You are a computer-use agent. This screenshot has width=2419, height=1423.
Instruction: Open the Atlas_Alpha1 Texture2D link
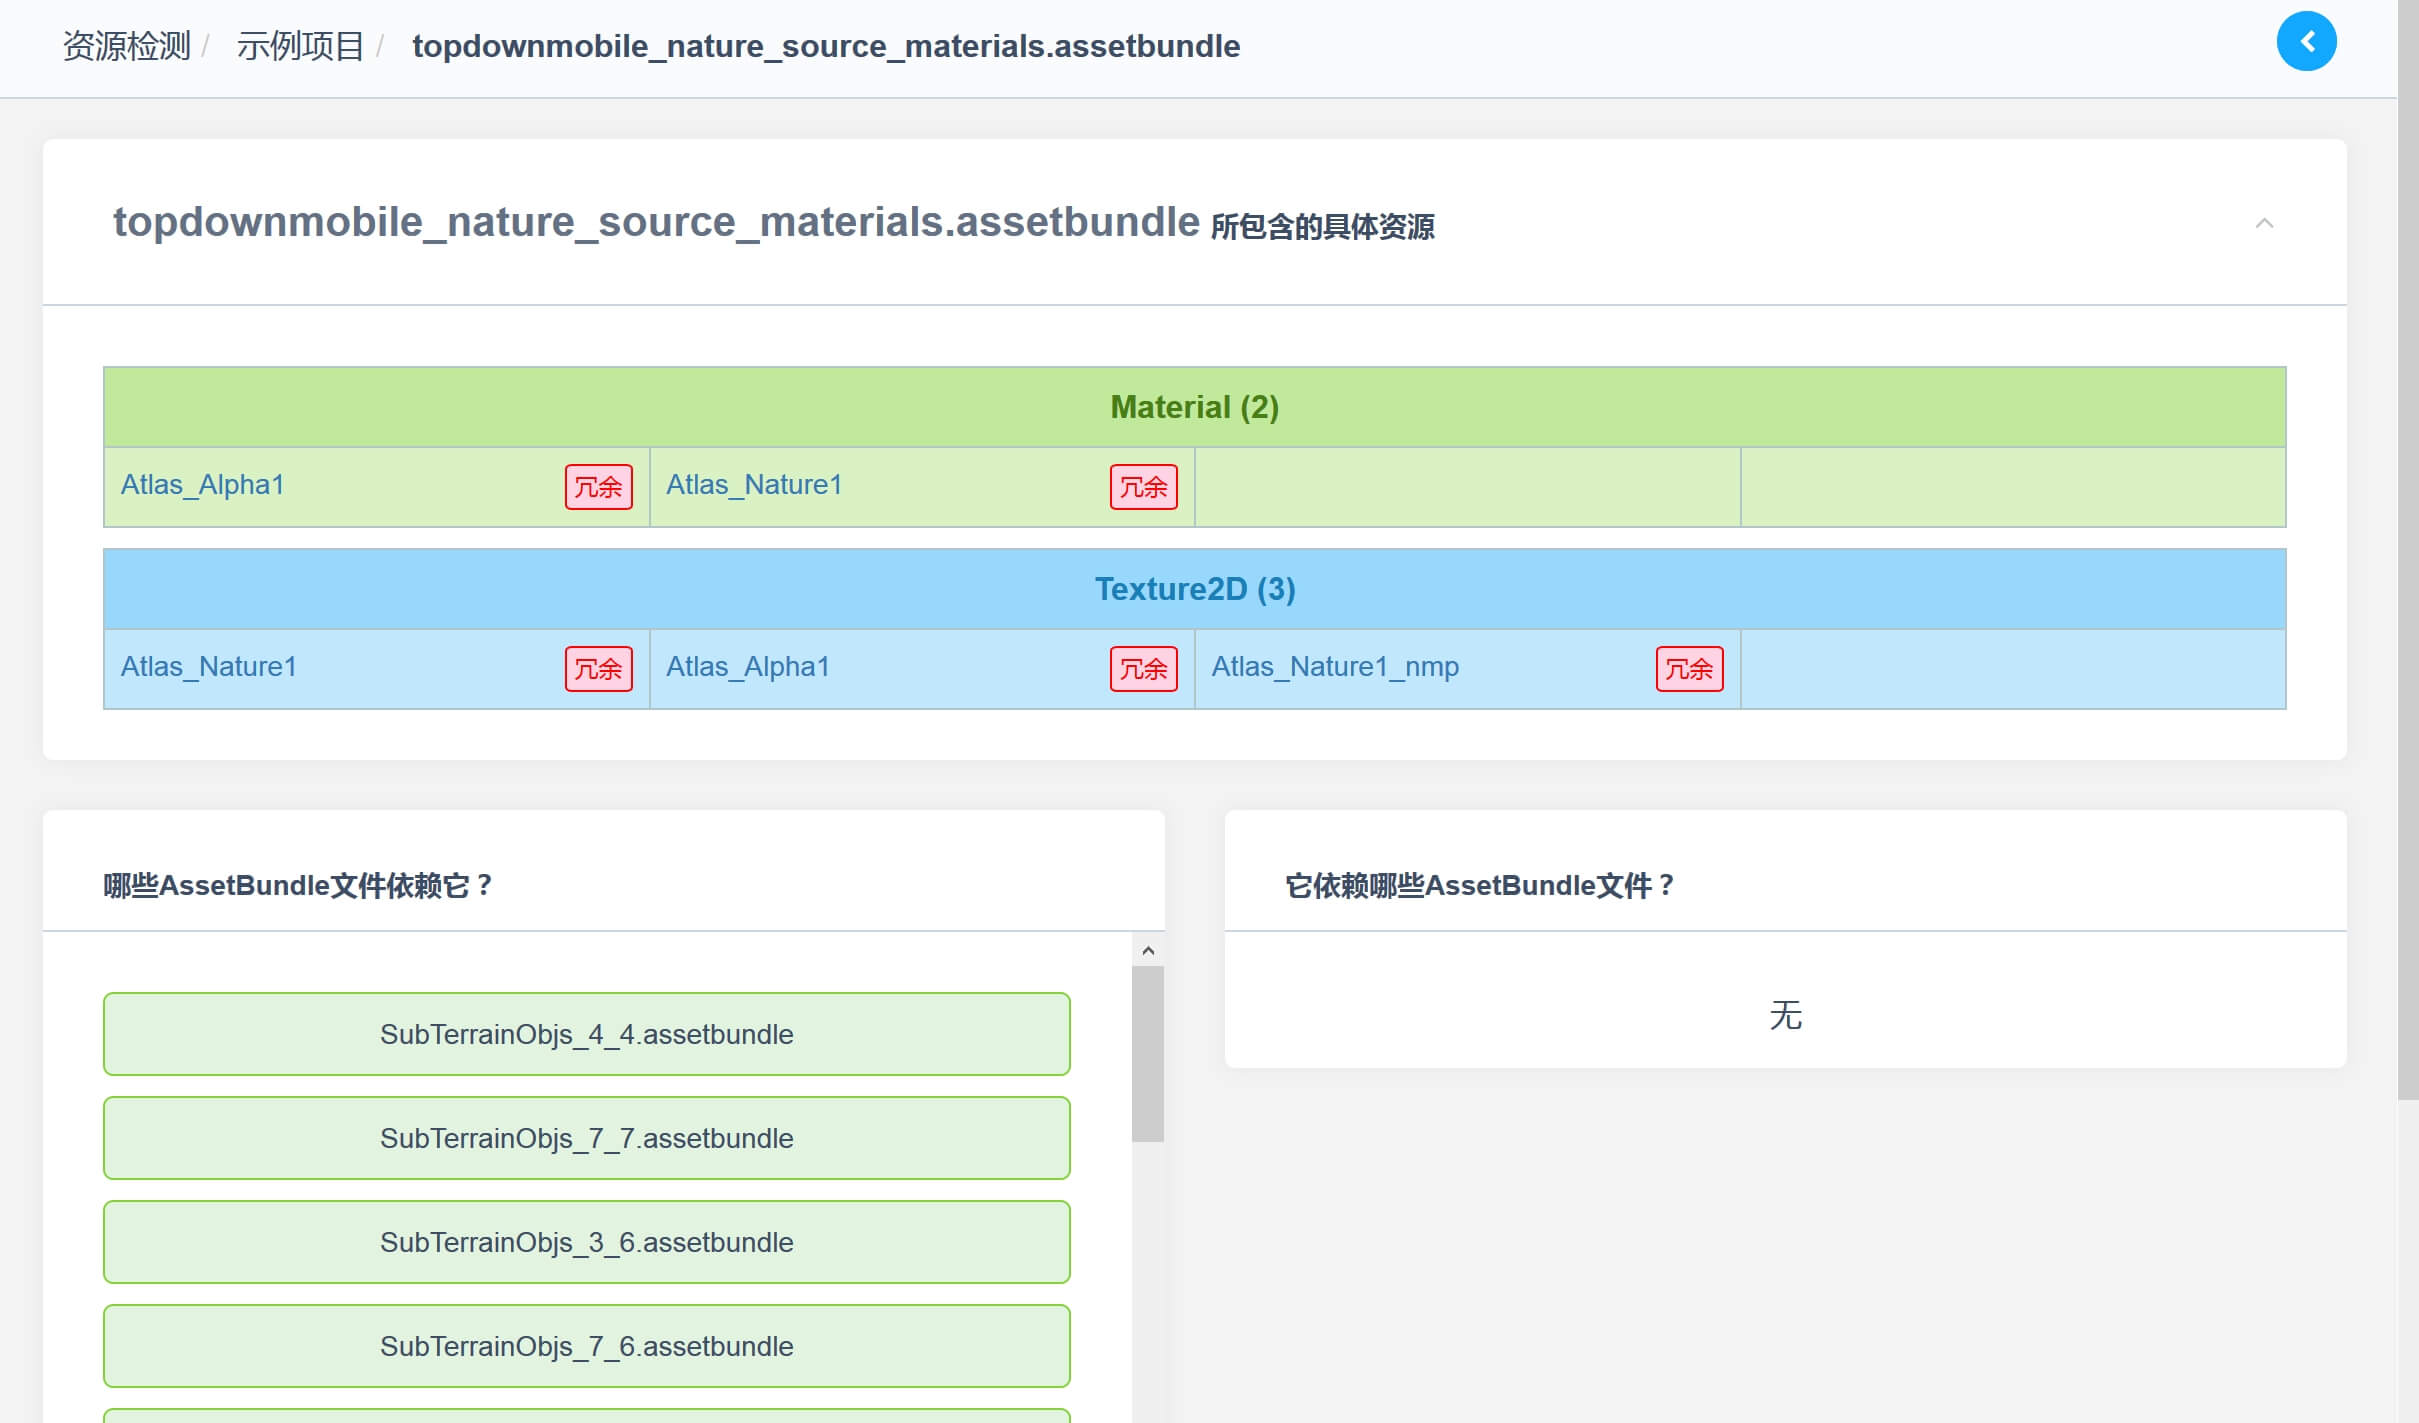(x=748, y=667)
